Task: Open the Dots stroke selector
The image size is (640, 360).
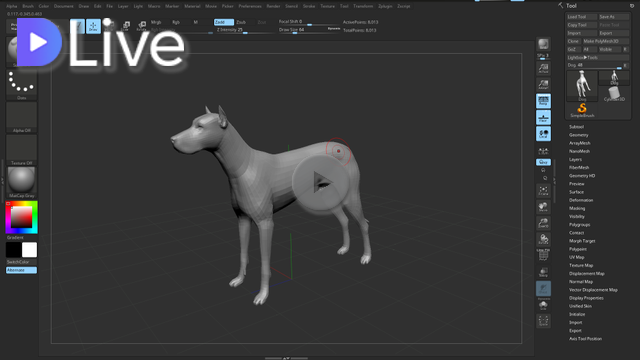Action: [x=22, y=84]
